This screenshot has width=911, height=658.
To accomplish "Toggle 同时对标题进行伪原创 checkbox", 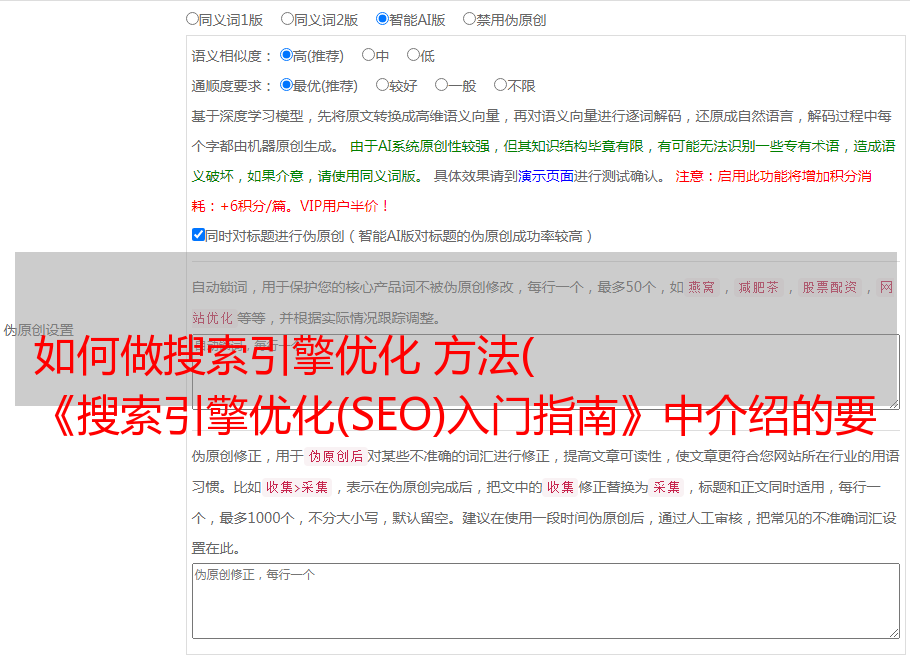I will click(198, 235).
